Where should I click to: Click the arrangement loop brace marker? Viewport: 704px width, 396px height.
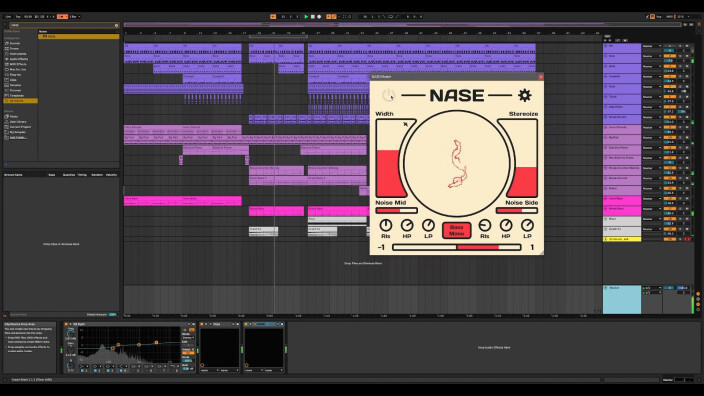pos(278,37)
